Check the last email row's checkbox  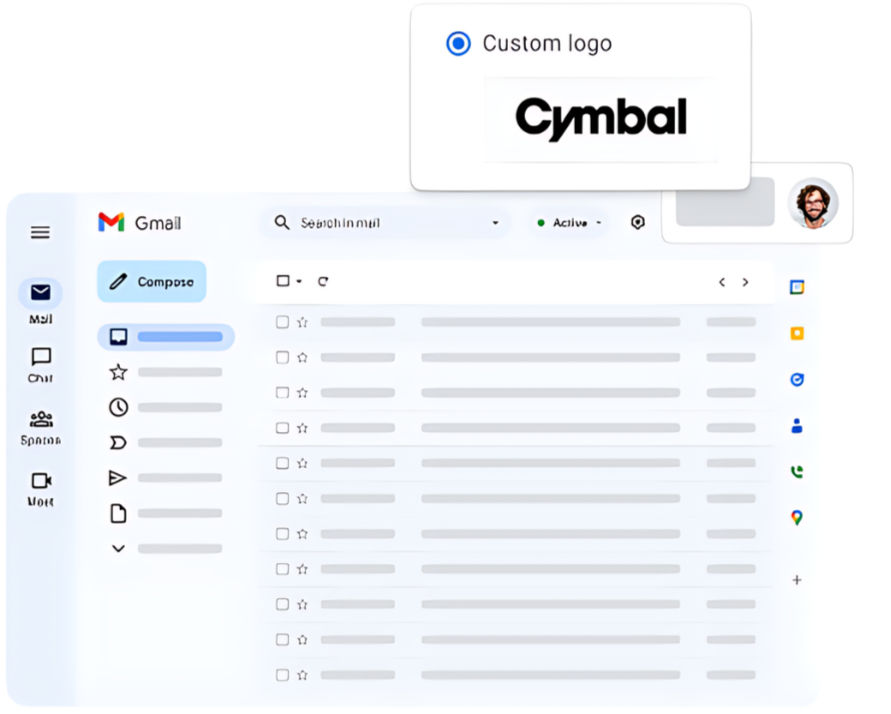[x=282, y=675]
